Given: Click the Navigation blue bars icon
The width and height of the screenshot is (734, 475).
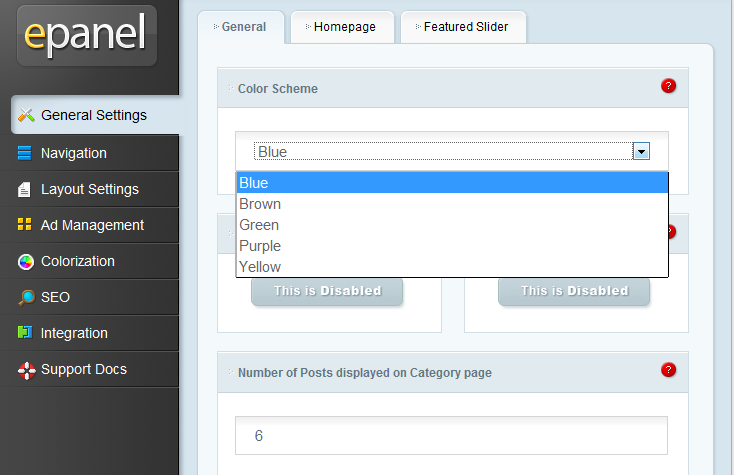Looking at the screenshot, I should point(24,153).
